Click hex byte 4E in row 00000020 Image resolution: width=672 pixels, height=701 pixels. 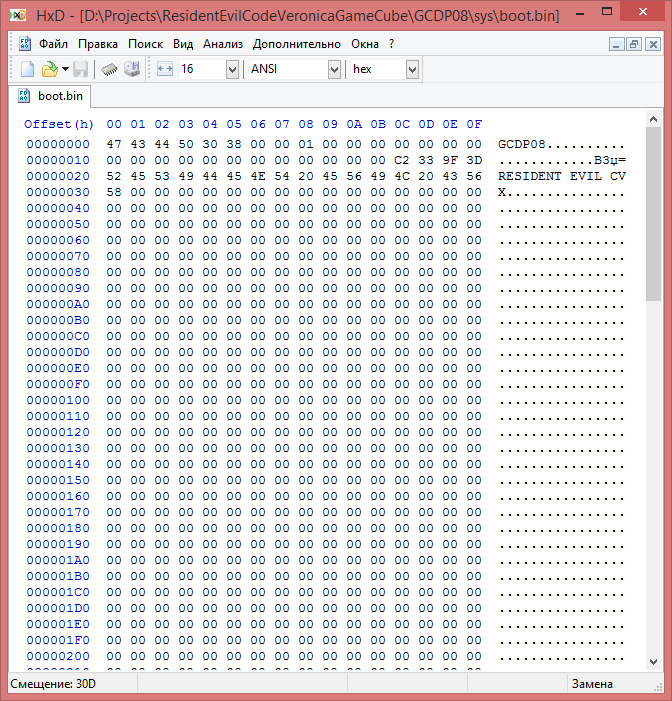[x=258, y=176]
